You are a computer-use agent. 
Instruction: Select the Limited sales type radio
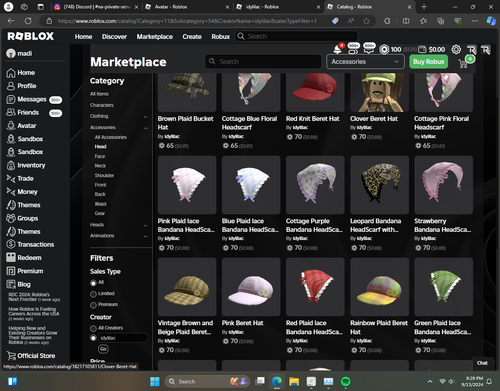(x=93, y=294)
